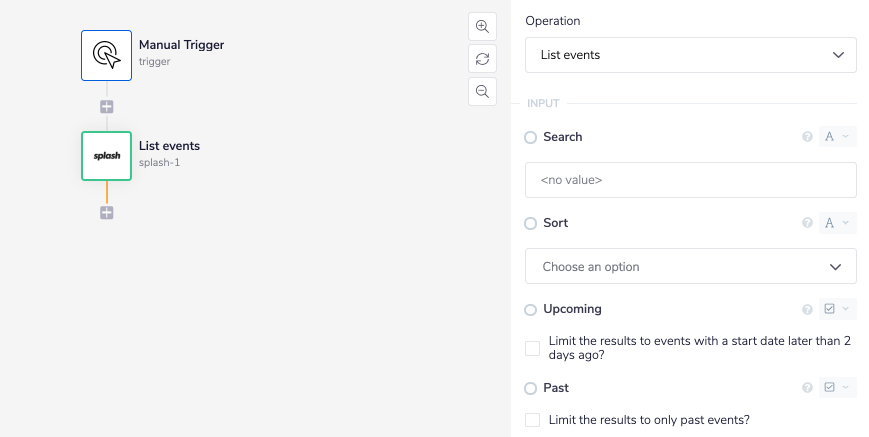Toggle the Sort field radio button
Image resolution: width=869 pixels, height=437 pixels.
click(531, 224)
